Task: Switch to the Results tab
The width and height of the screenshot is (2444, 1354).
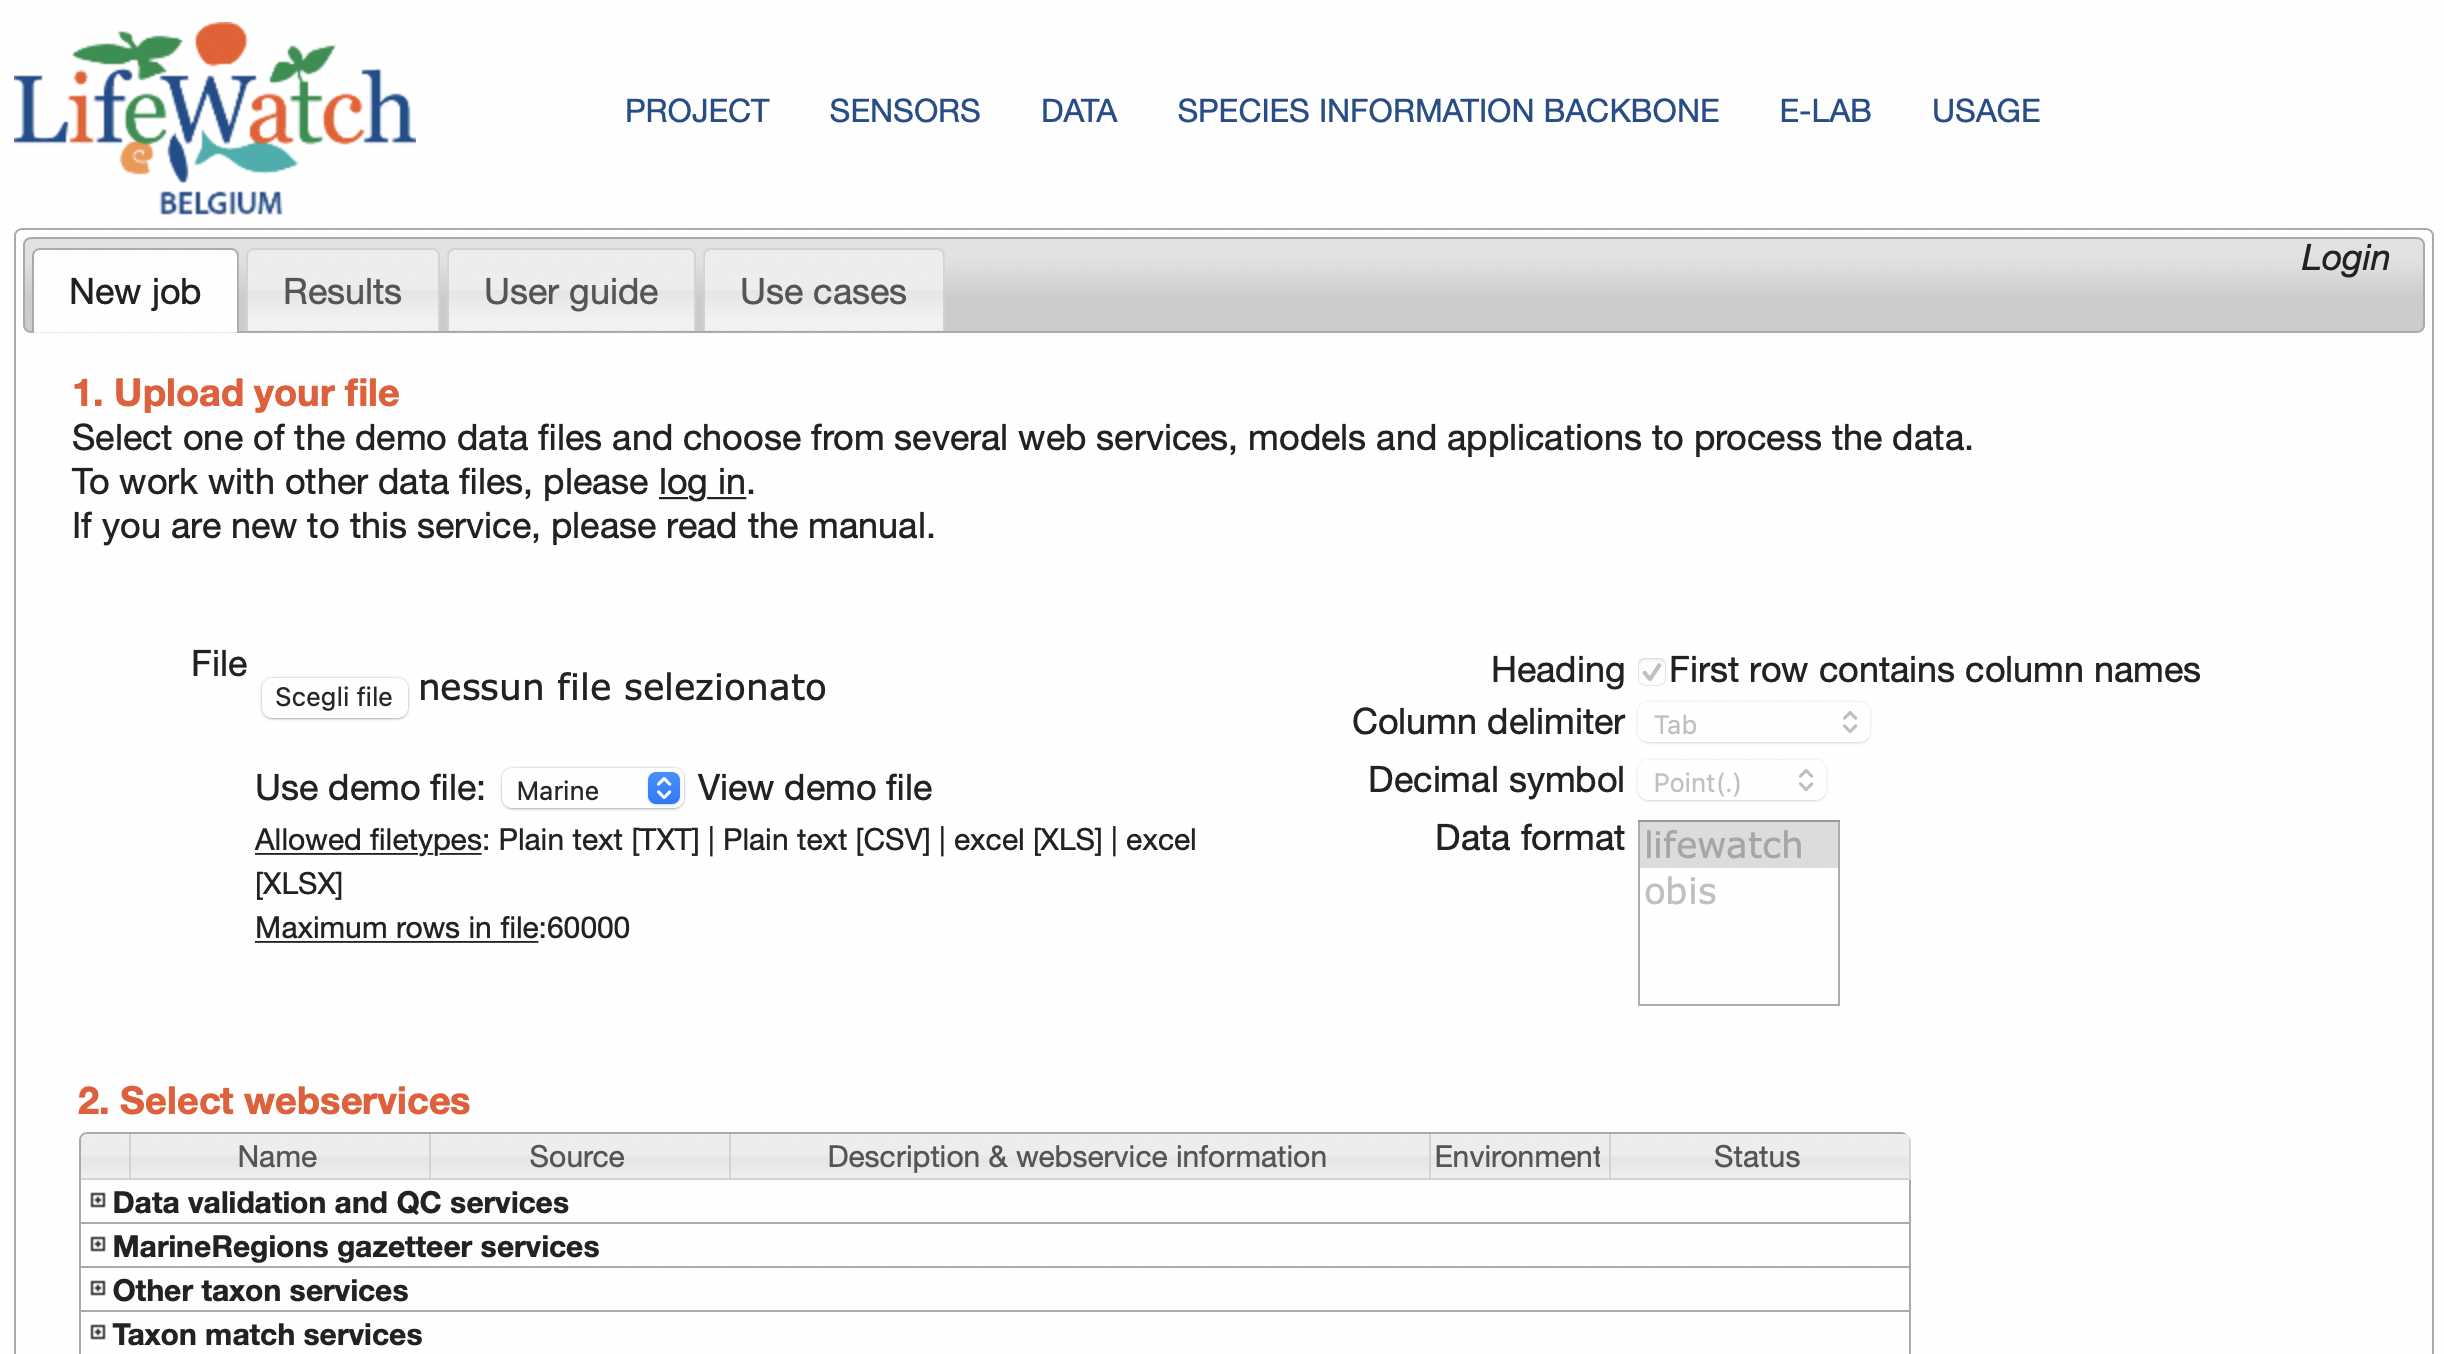Action: (x=342, y=291)
